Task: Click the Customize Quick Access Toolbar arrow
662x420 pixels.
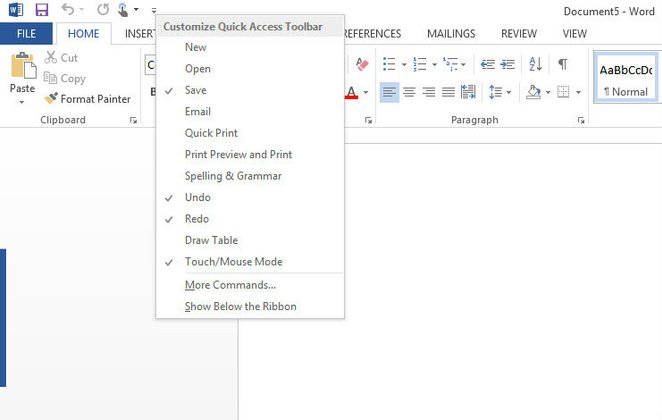Action: pos(154,10)
